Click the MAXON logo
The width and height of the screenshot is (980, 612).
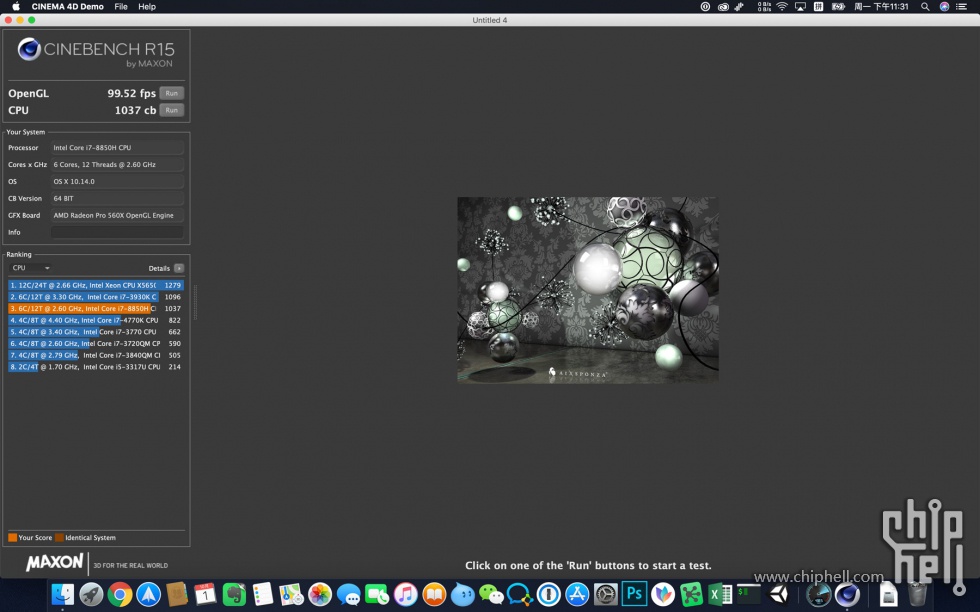click(x=54, y=563)
